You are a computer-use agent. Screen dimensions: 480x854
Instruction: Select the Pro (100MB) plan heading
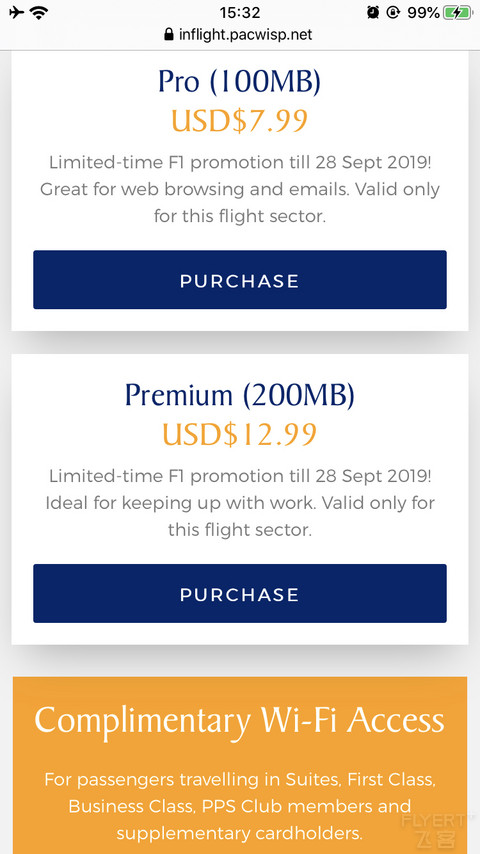point(240,82)
